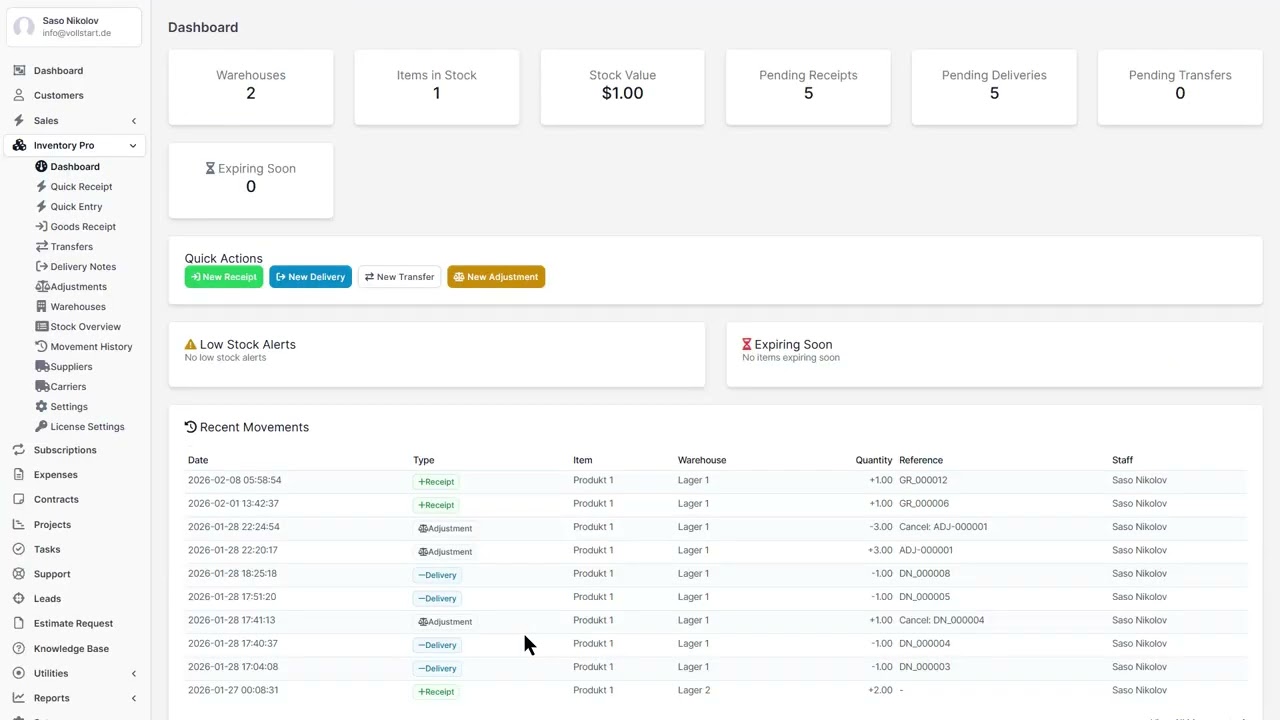Open the Pending Transfers card

(x=1180, y=87)
